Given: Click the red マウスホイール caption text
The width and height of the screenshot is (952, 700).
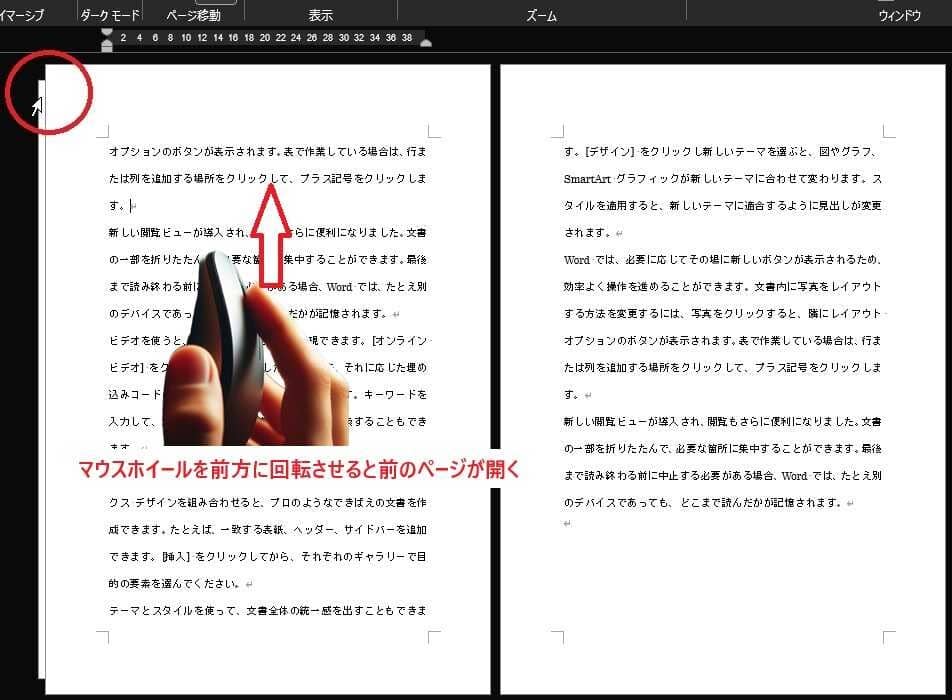Looking at the screenshot, I should point(300,468).
